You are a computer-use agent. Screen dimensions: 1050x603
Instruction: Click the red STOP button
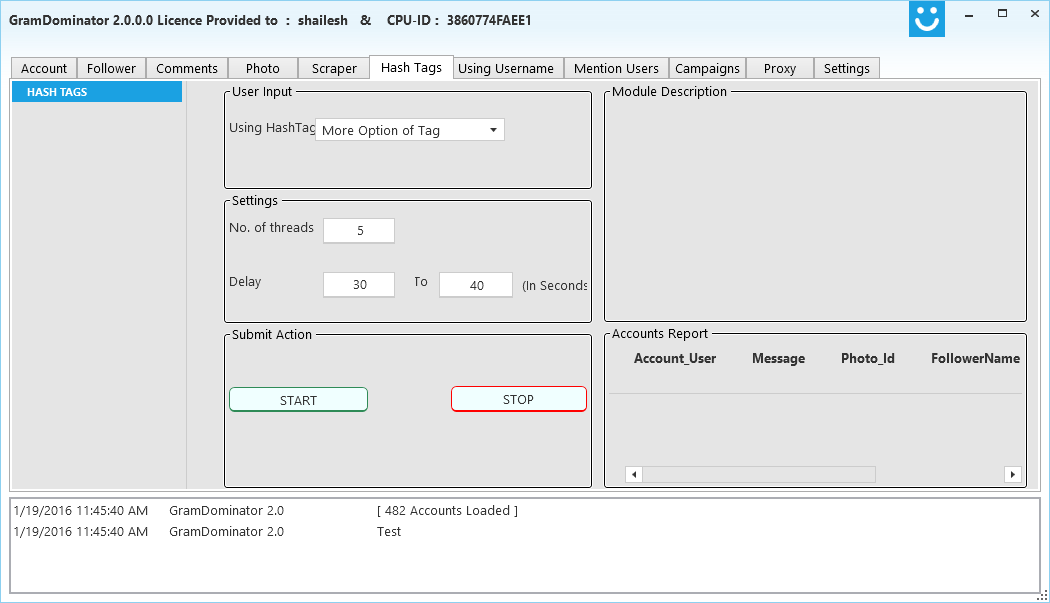519,399
